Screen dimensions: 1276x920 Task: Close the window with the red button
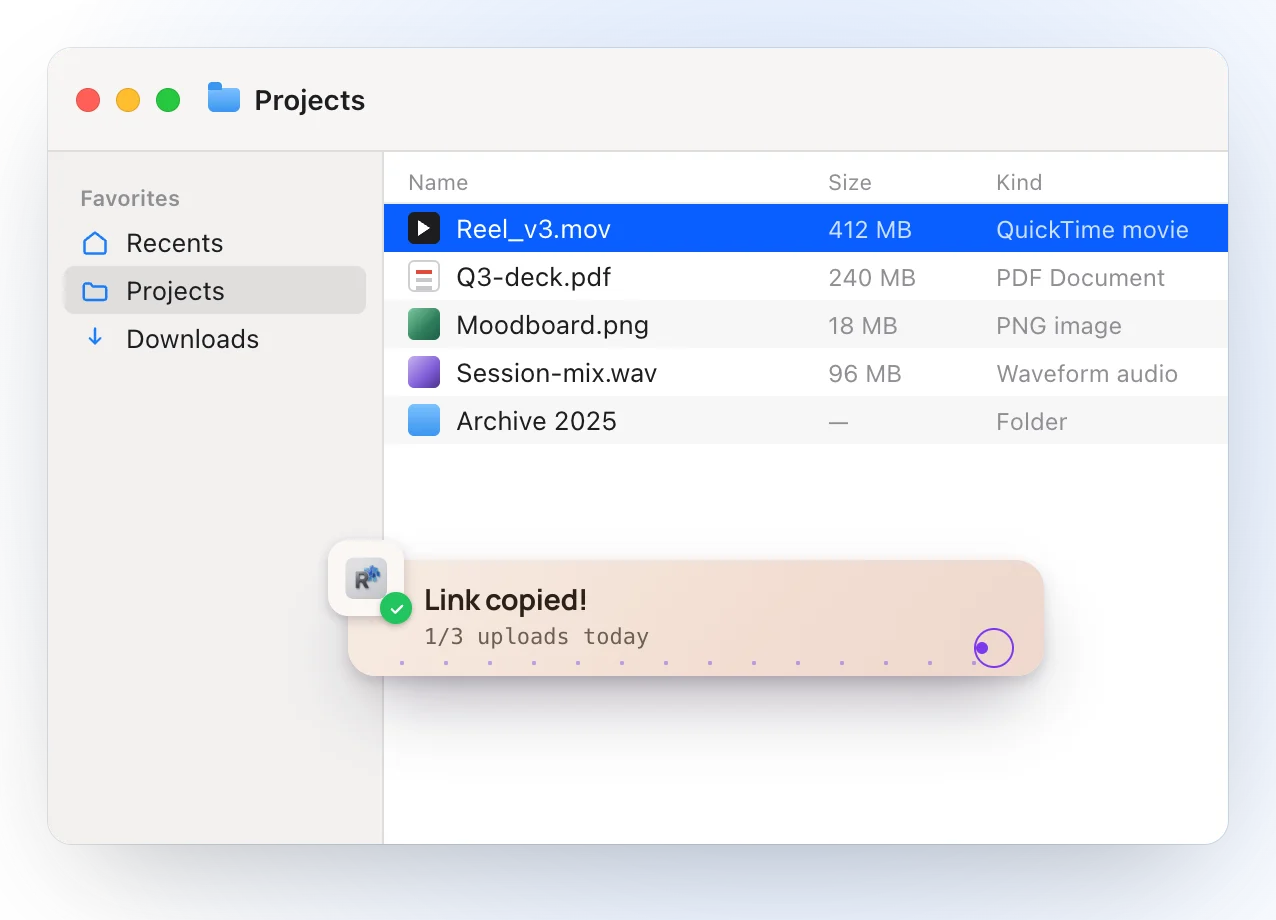(88, 100)
